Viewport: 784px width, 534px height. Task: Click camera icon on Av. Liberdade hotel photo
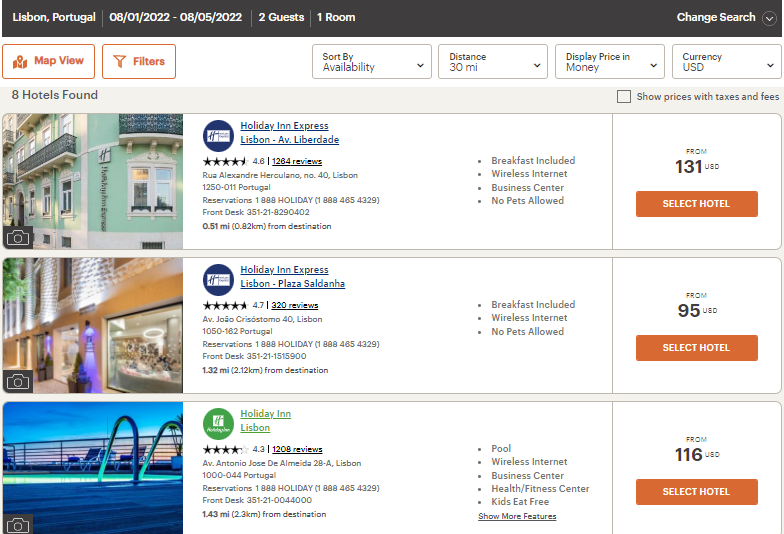coord(18,237)
